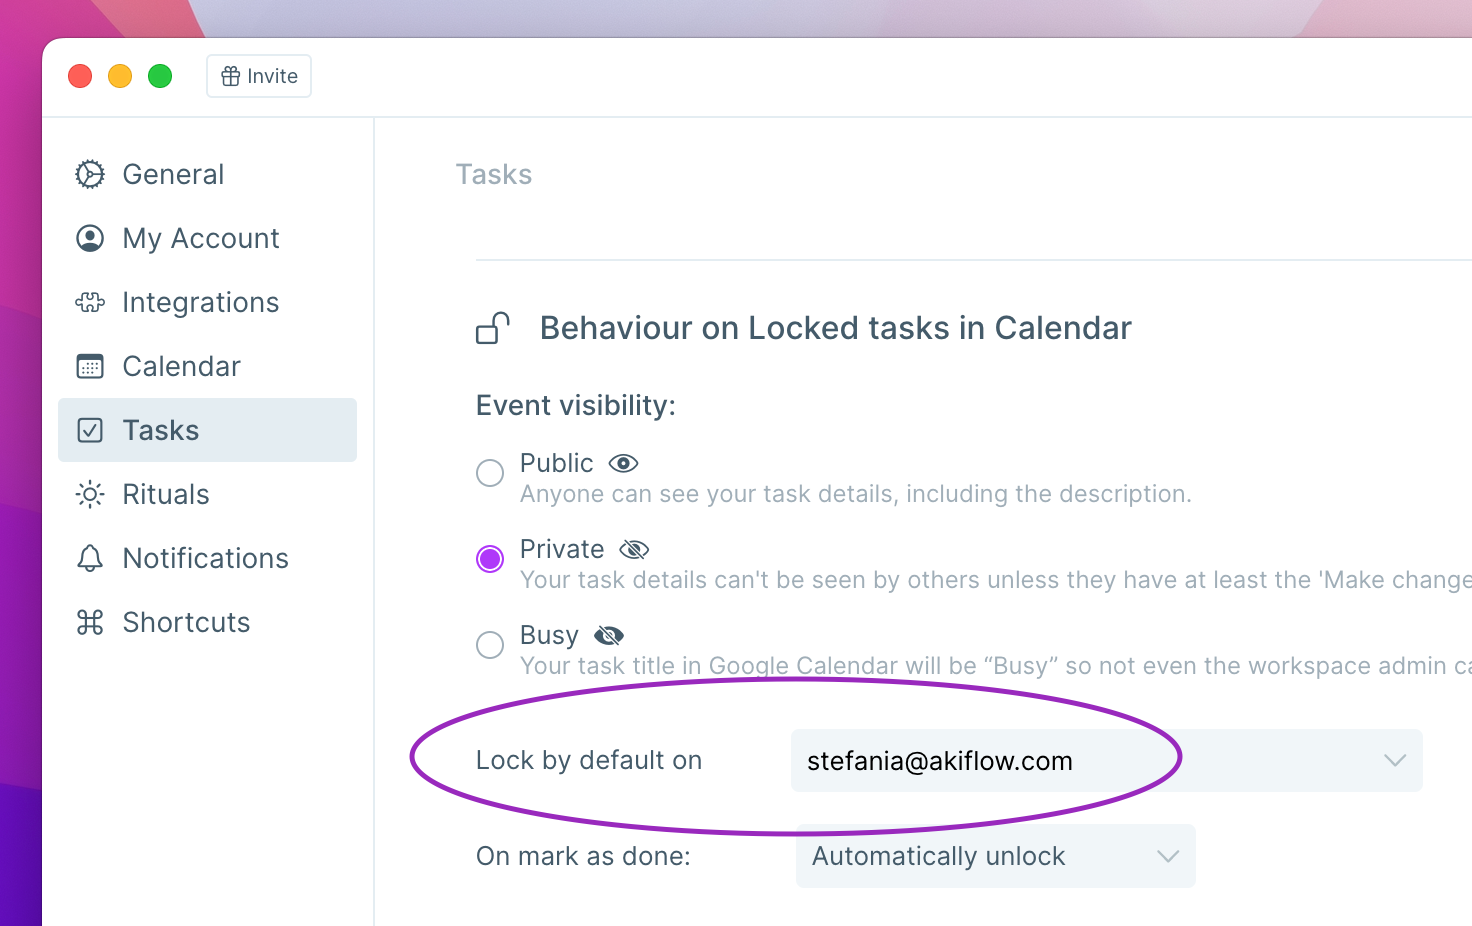The height and width of the screenshot is (926, 1472).
Task: Select the Private visibility radio button
Action: point(490,559)
